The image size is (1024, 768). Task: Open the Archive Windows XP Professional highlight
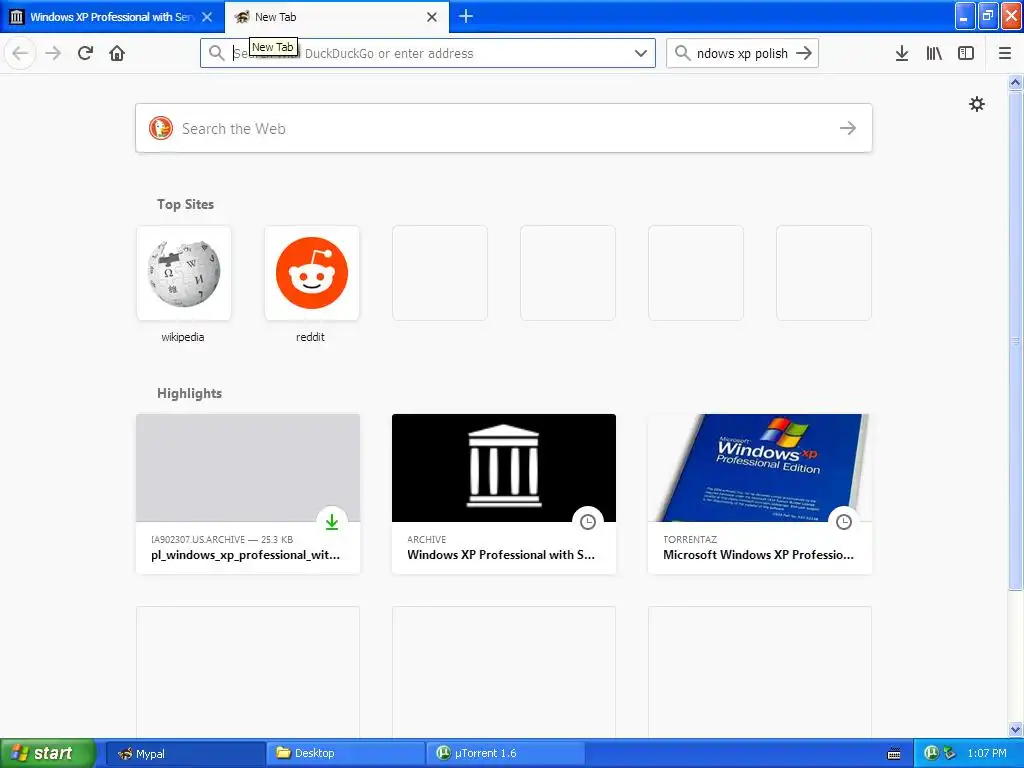(x=504, y=494)
